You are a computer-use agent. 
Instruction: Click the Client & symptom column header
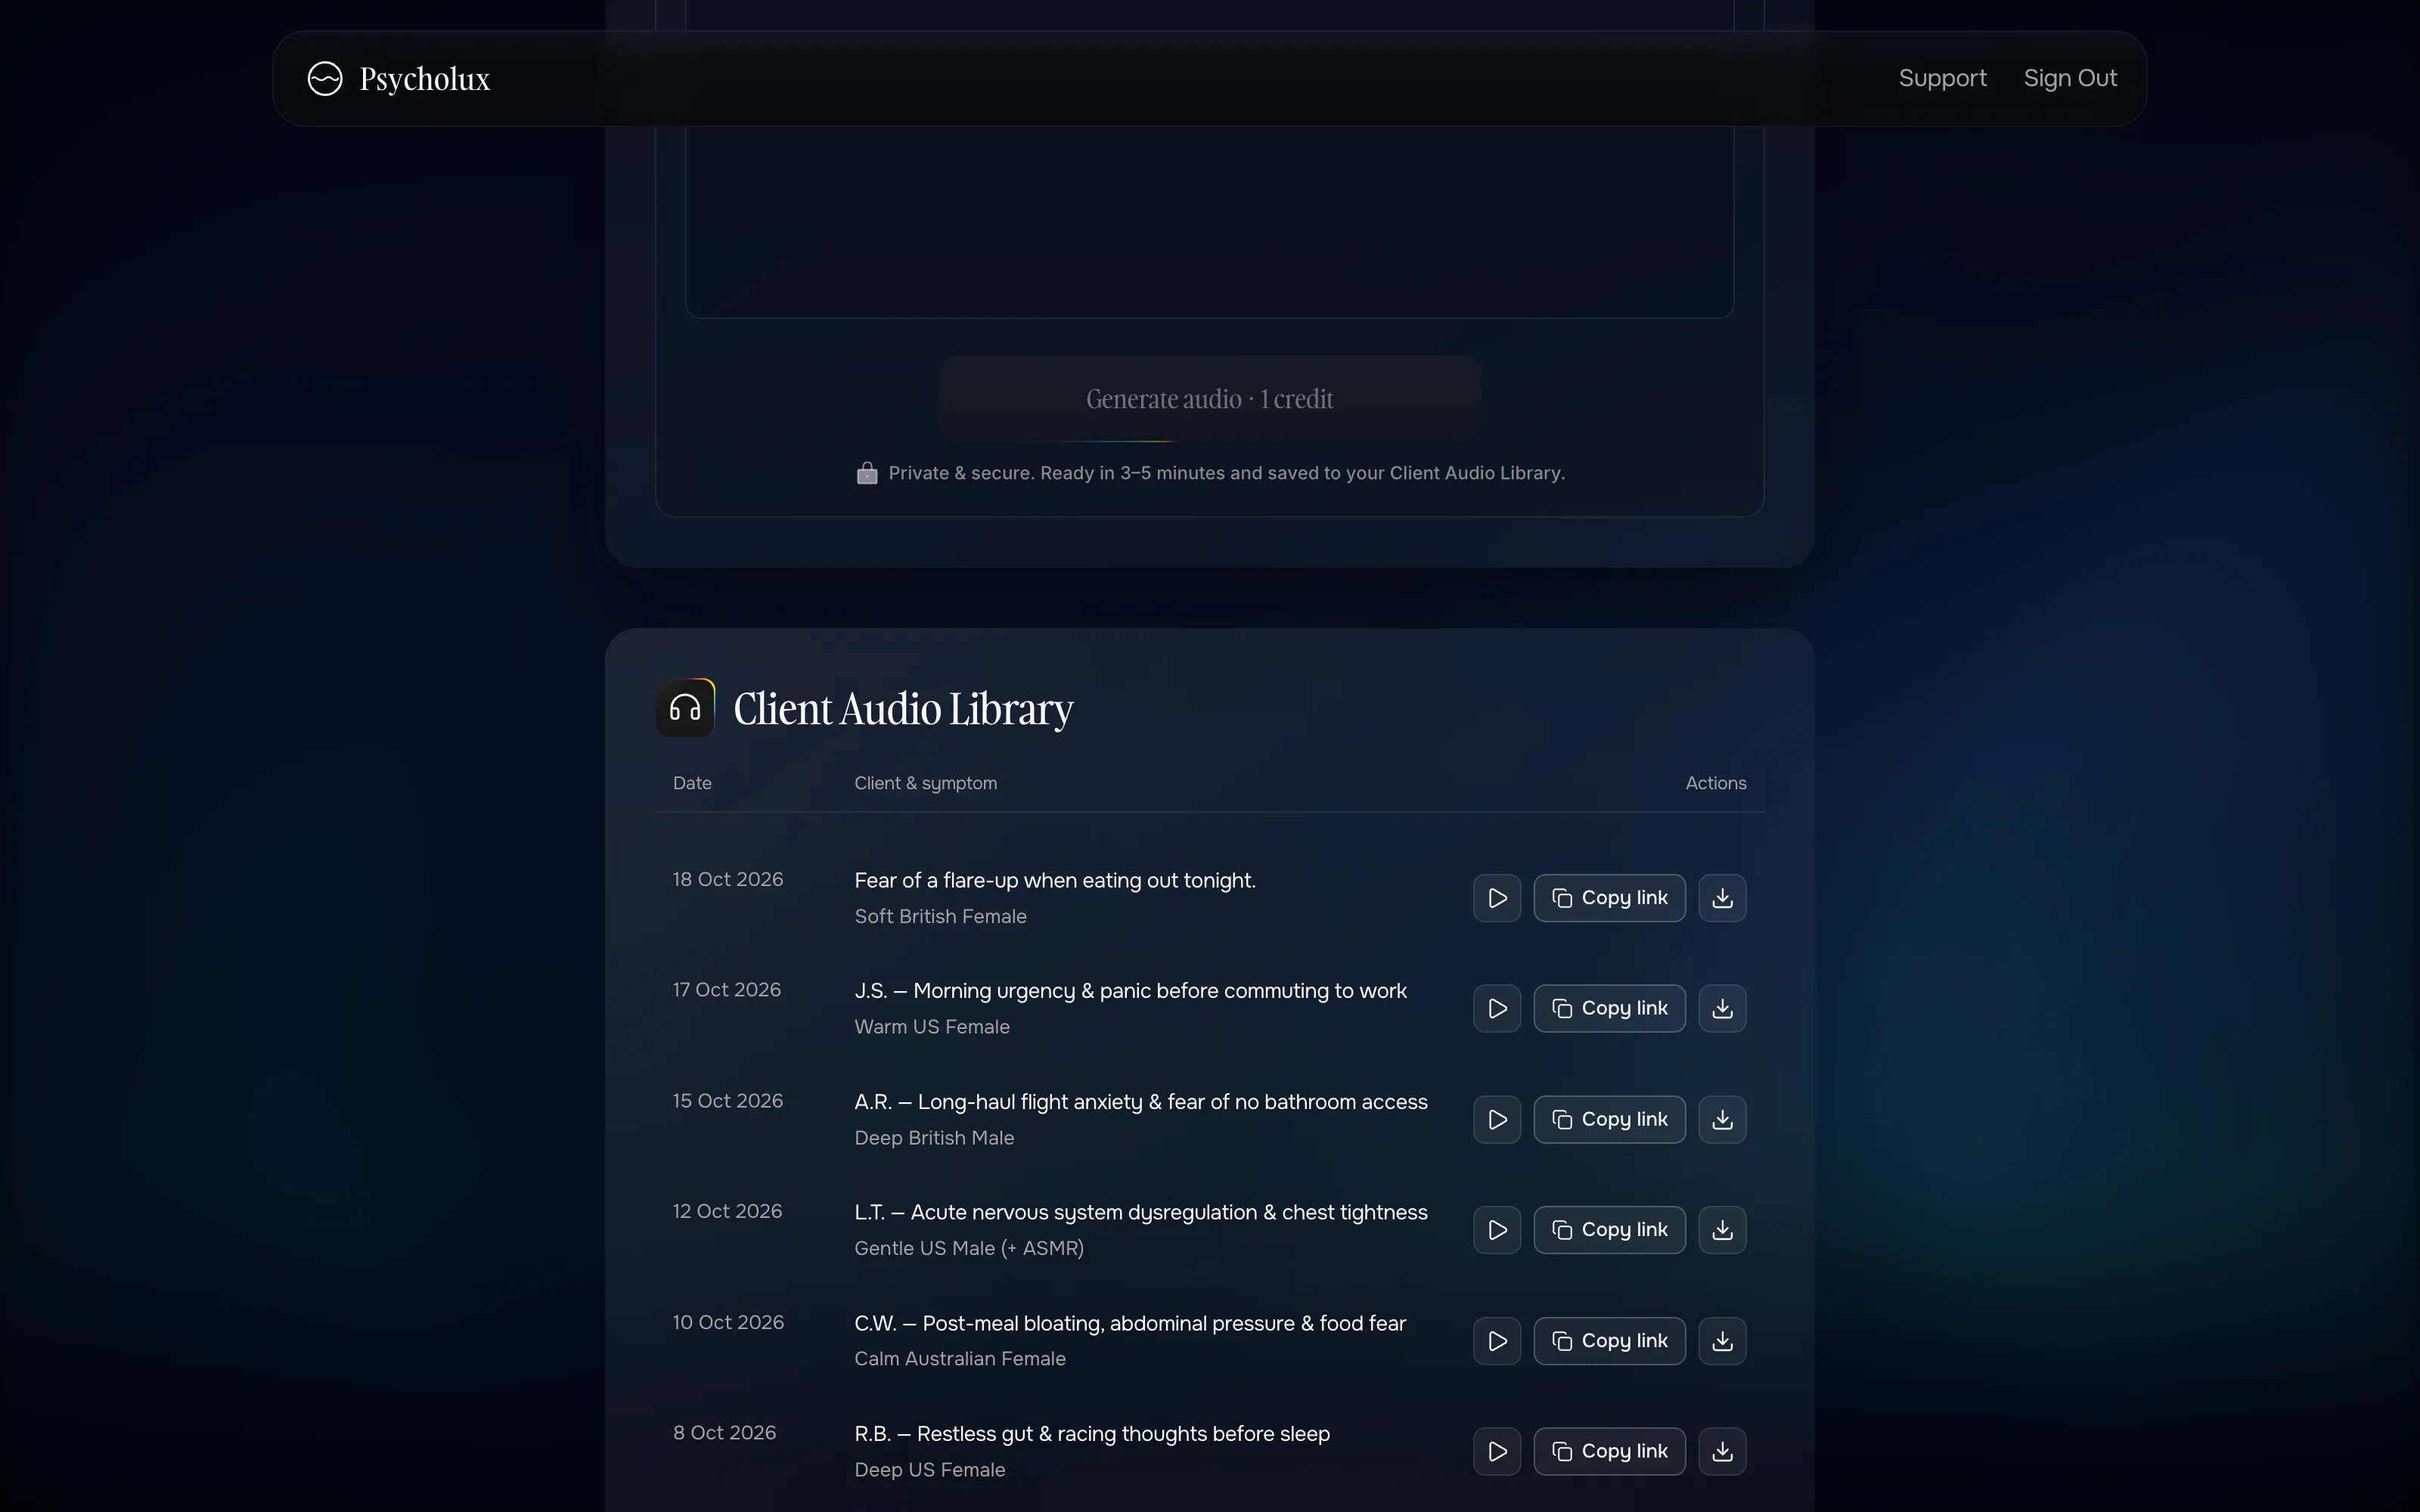[x=925, y=783]
